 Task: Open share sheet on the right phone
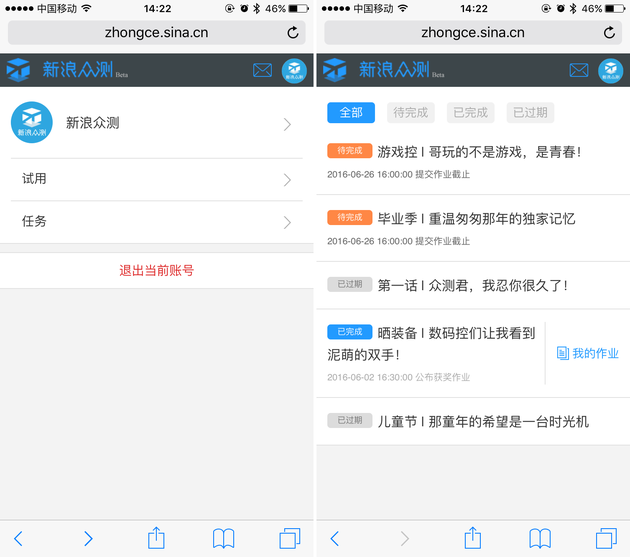[x=472, y=538]
